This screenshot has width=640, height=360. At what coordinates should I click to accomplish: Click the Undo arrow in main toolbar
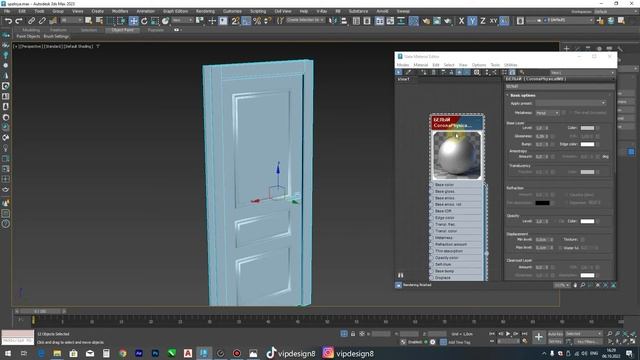[x=8, y=21]
